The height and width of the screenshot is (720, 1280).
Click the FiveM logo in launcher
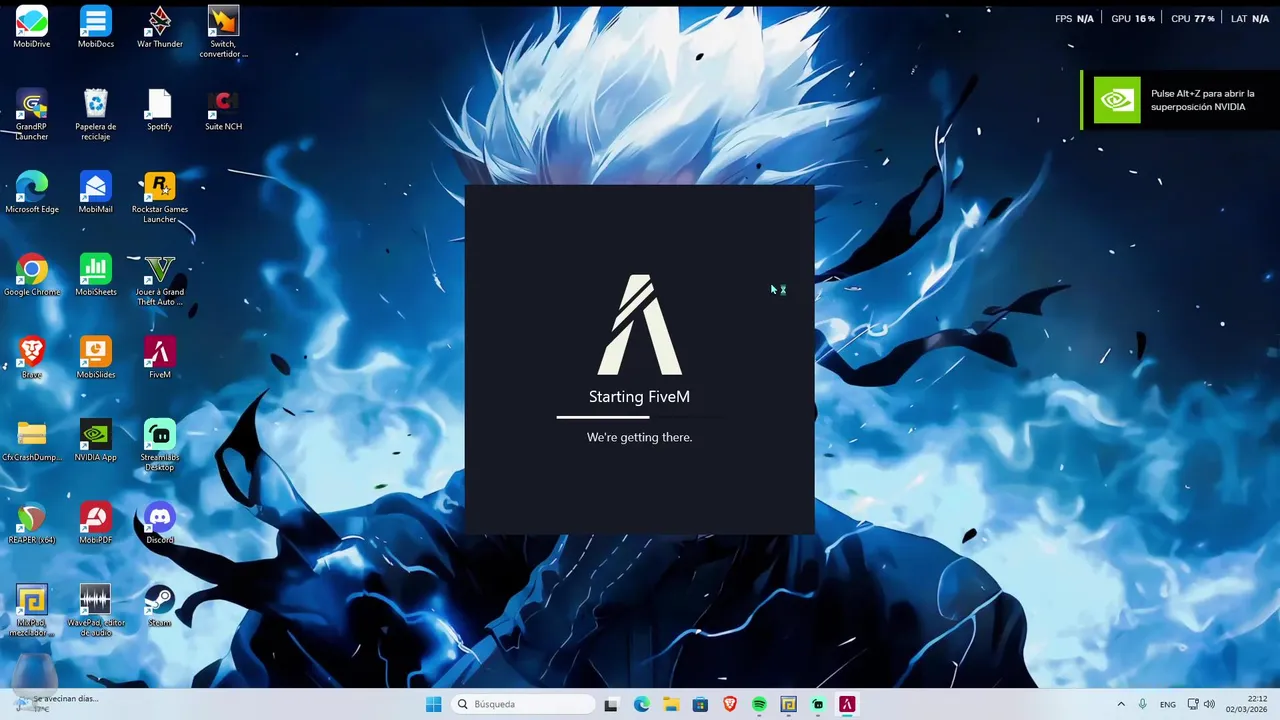tap(640, 325)
